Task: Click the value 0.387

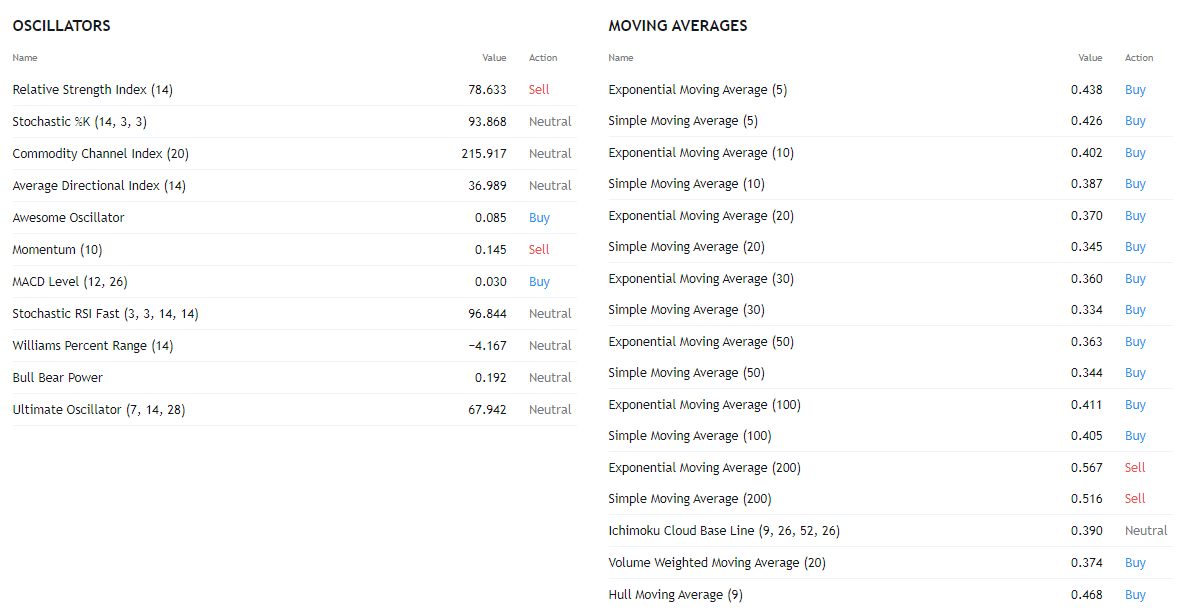Action: tap(1087, 184)
